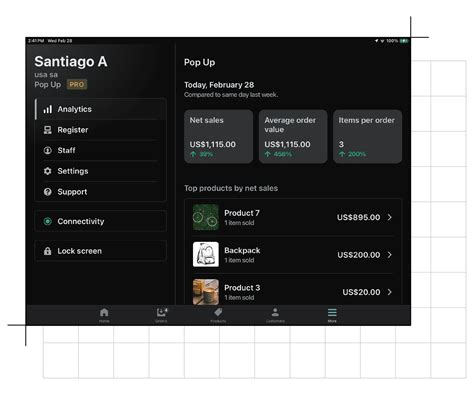The image size is (474, 395).
Task: Click the Product 3 thumbnail image
Action: [206, 292]
